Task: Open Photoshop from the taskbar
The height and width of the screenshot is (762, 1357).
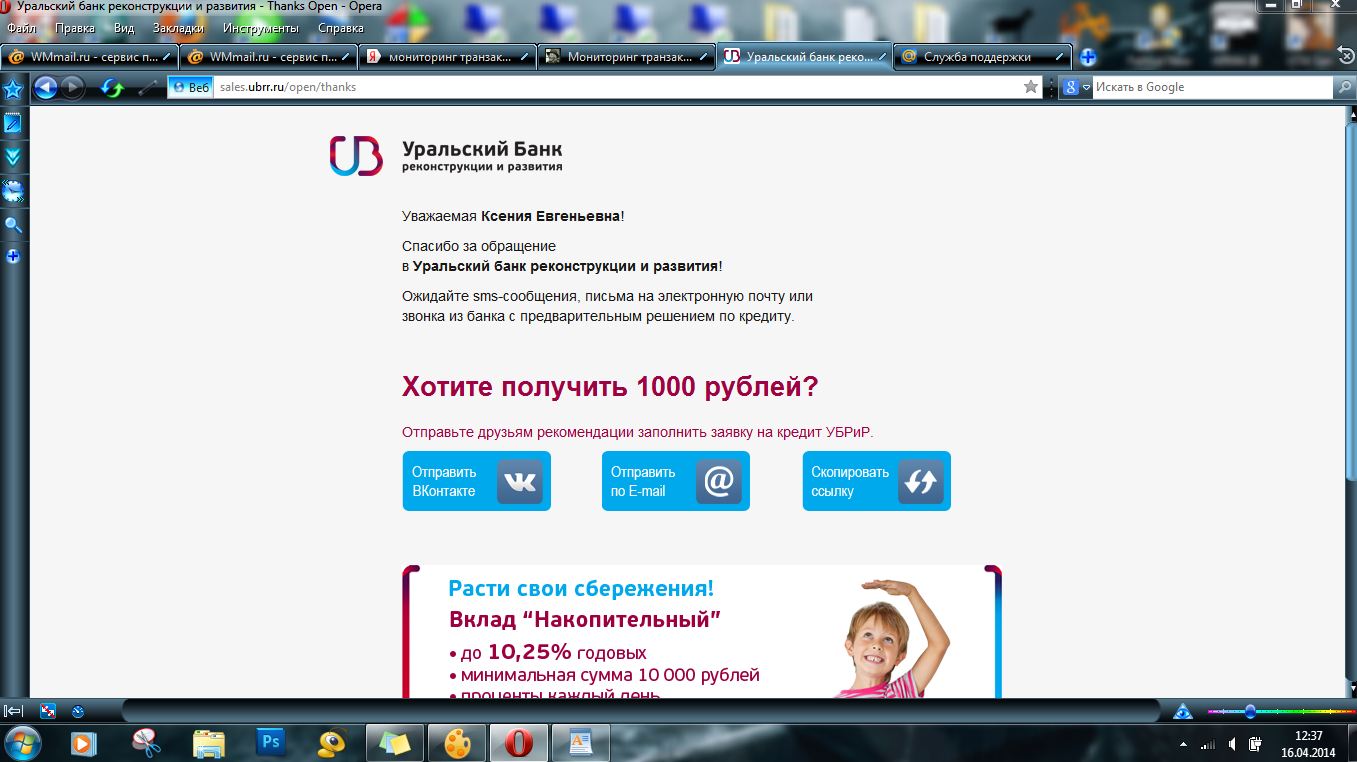Action: click(x=271, y=743)
